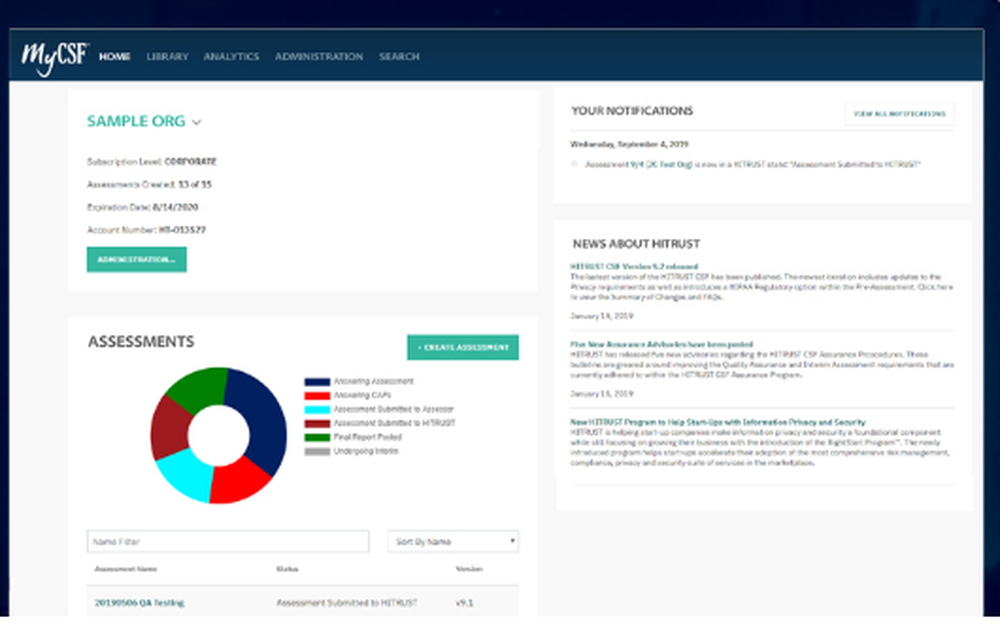This screenshot has height=639, width=1000.
Task: Select the navy Answering Assessment legend swatch
Action: (x=317, y=381)
